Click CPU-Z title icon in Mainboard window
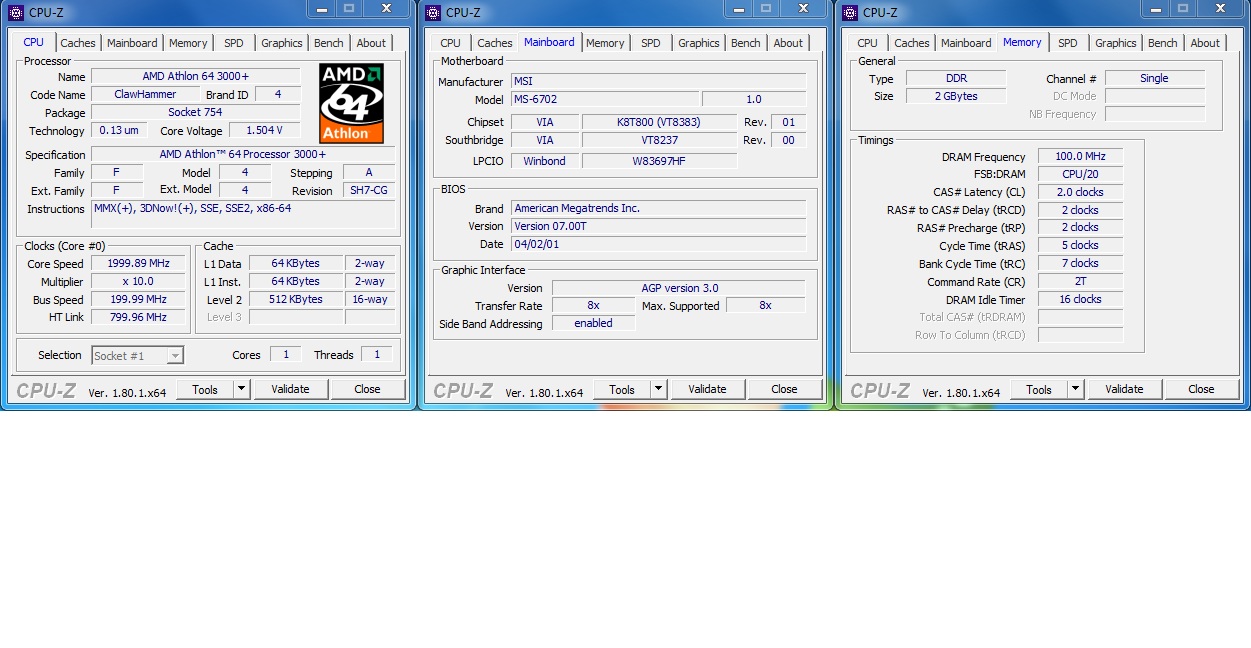This screenshot has height=648, width=1251. tap(432, 12)
